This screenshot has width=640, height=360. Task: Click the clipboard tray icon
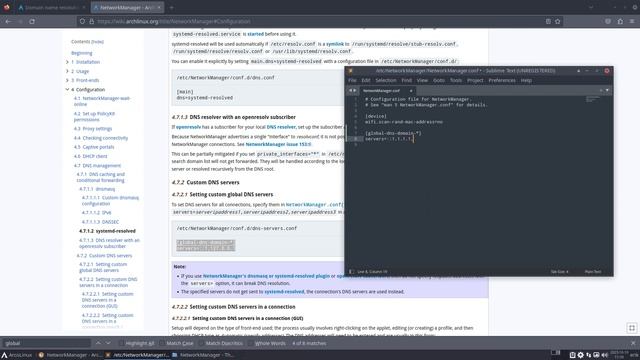point(572,355)
